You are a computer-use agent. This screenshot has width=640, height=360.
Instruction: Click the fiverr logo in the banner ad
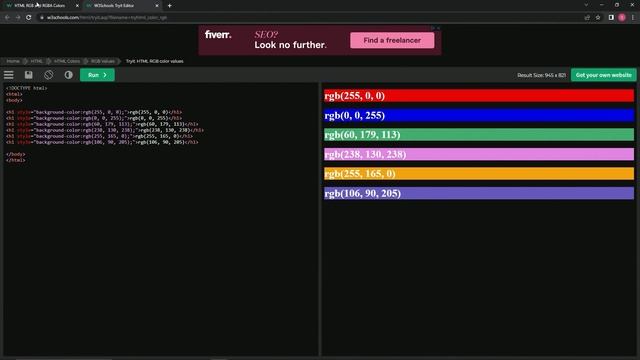point(218,35)
